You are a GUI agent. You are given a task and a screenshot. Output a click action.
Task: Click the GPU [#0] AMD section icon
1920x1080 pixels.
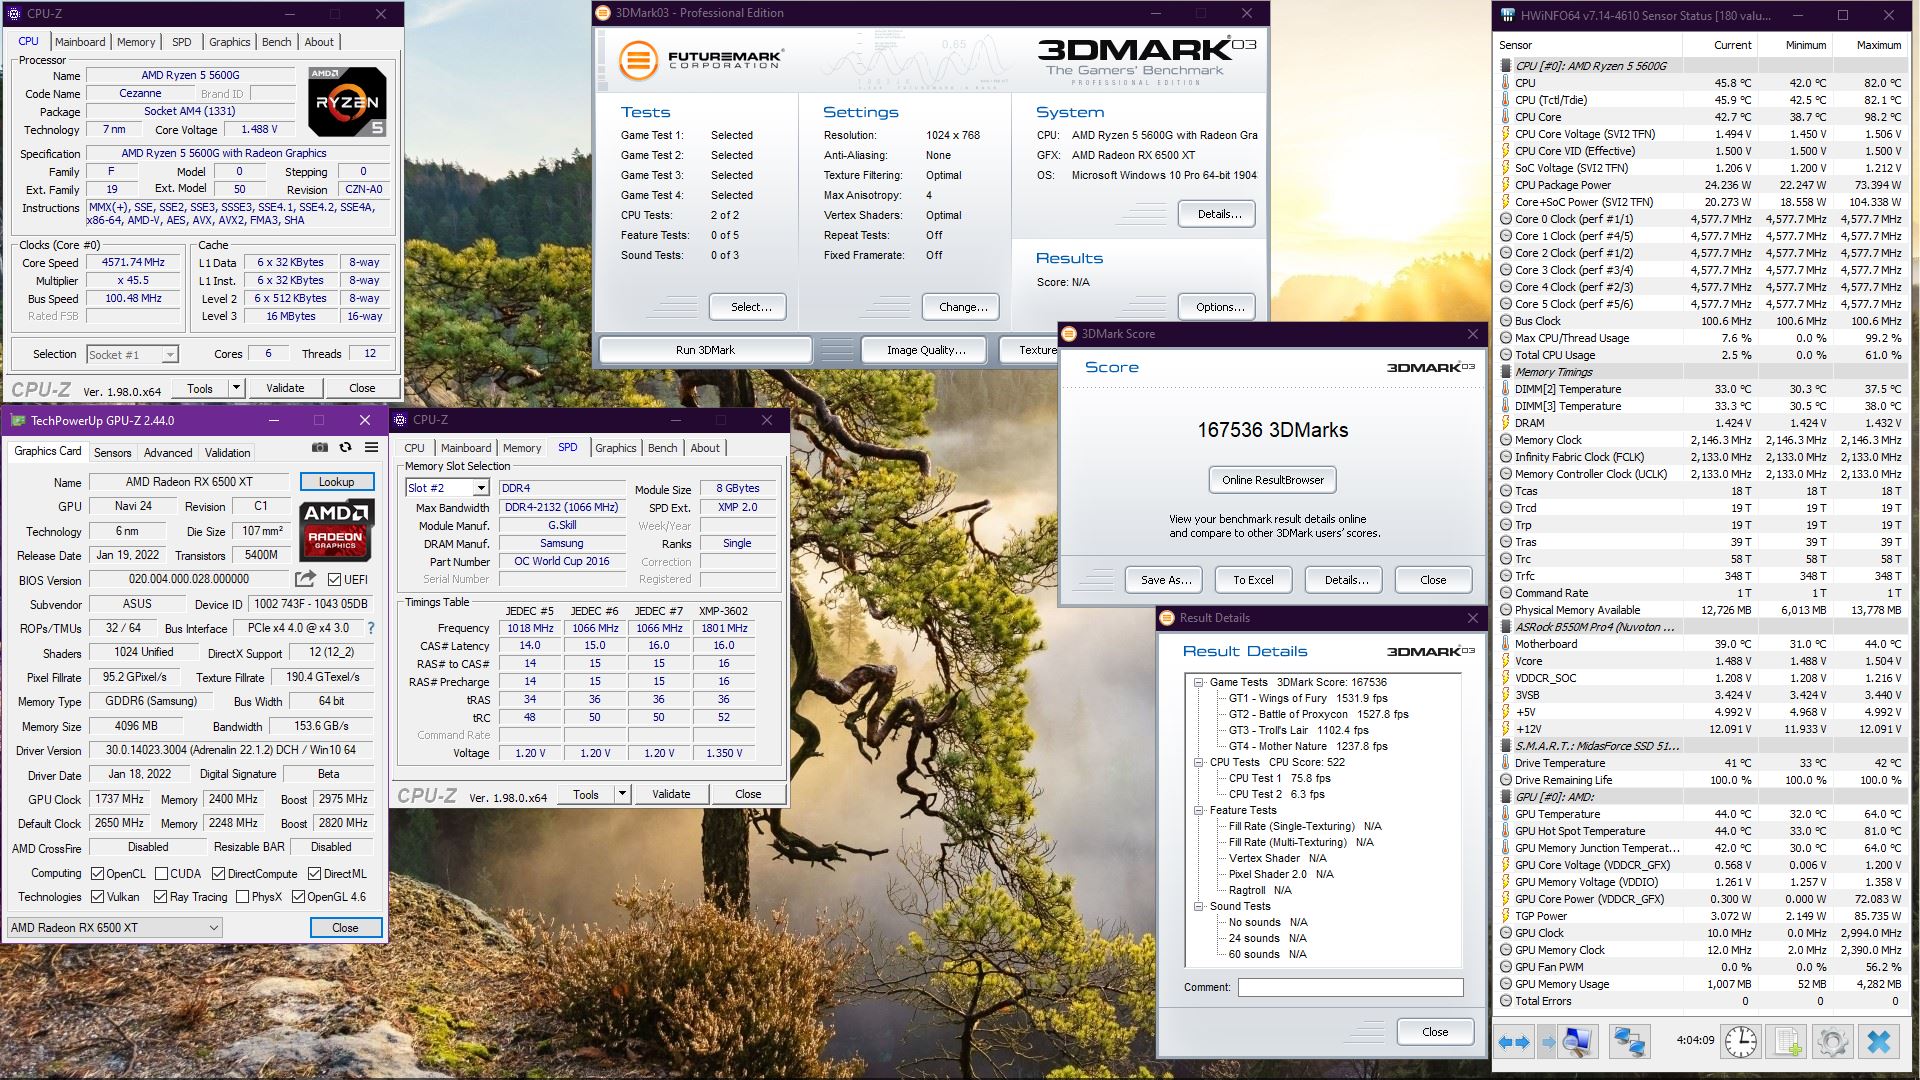click(x=1506, y=797)
